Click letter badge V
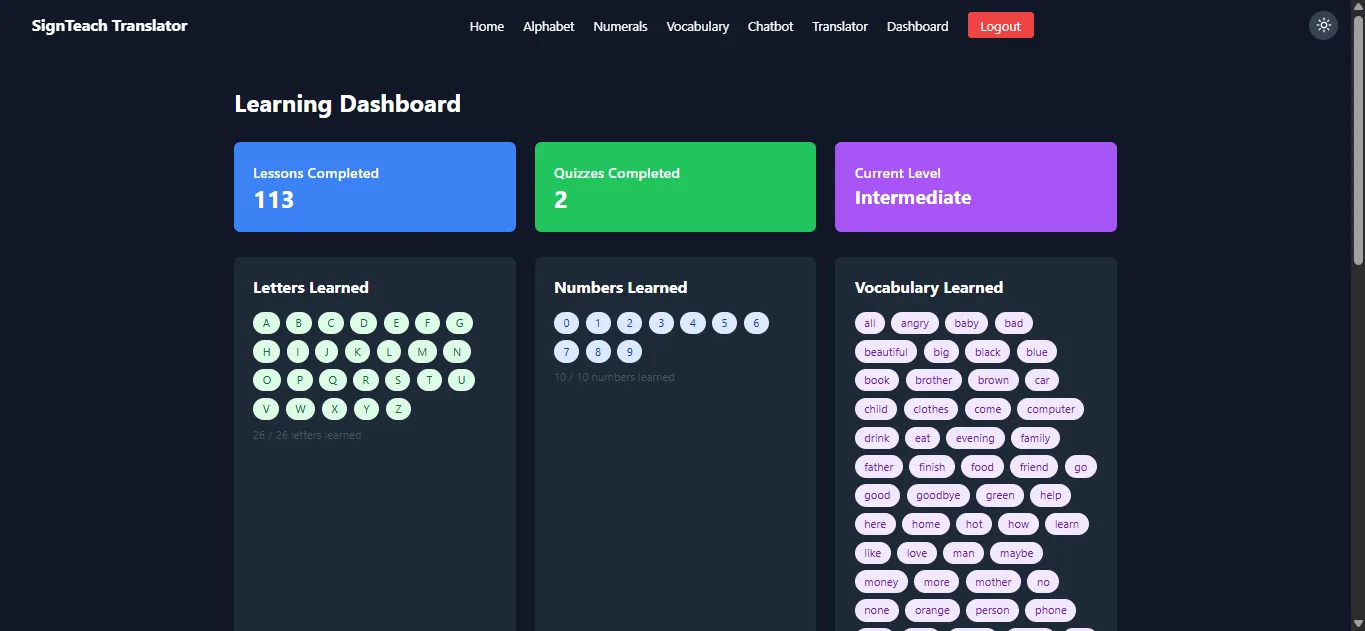Screen dimensions: 1365x631 click(x=266, y=409)
